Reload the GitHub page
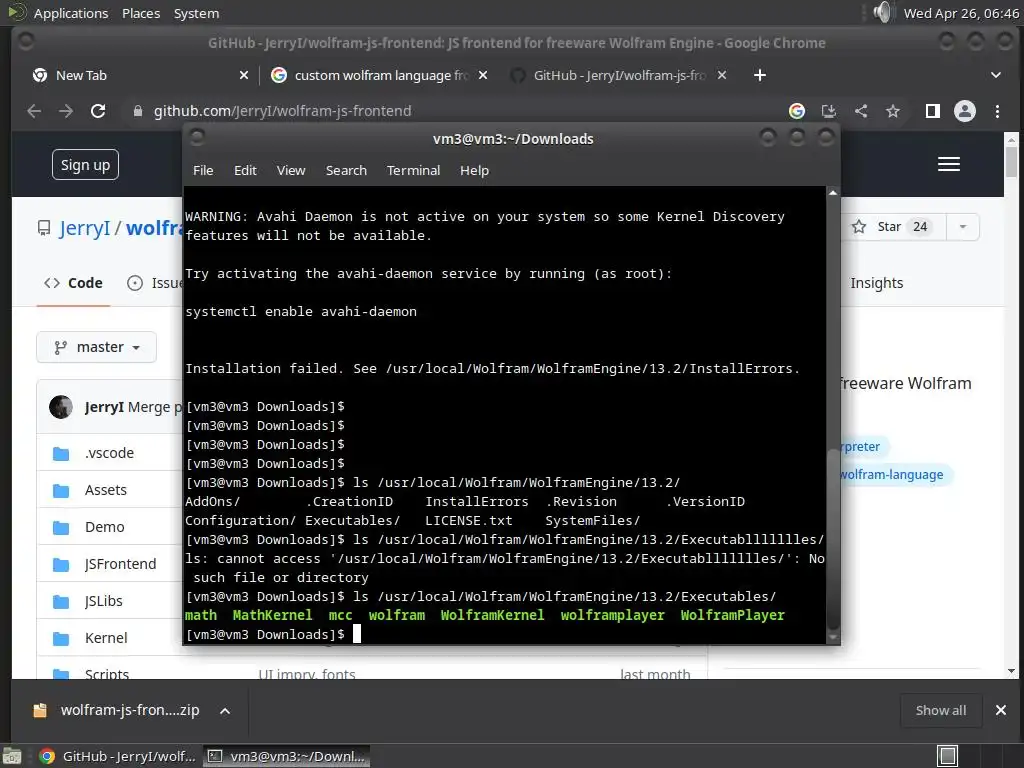The width and height of the screenshot is (1024, 768). 98,111
